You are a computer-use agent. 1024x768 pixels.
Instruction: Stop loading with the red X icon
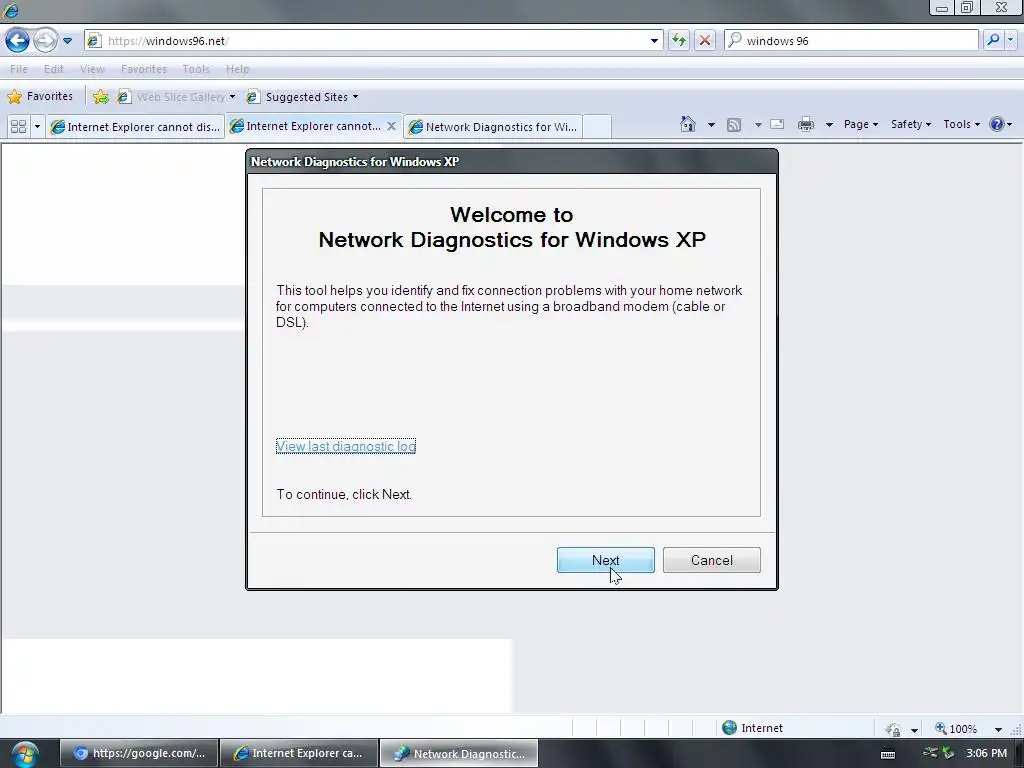pos(705,40)
